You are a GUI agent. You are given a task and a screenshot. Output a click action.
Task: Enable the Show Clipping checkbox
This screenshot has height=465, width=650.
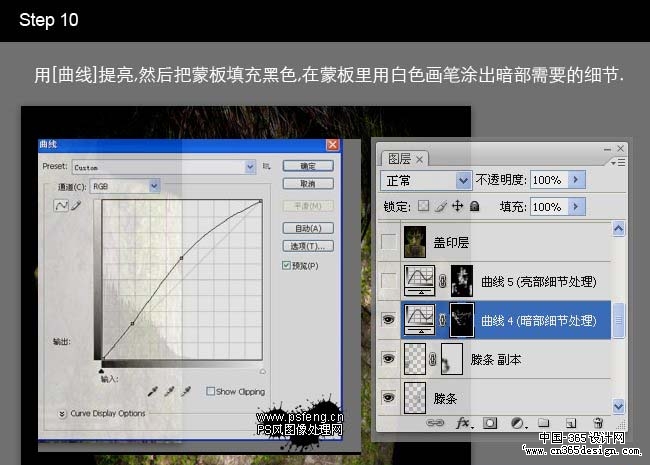click(x=211, y=391)
